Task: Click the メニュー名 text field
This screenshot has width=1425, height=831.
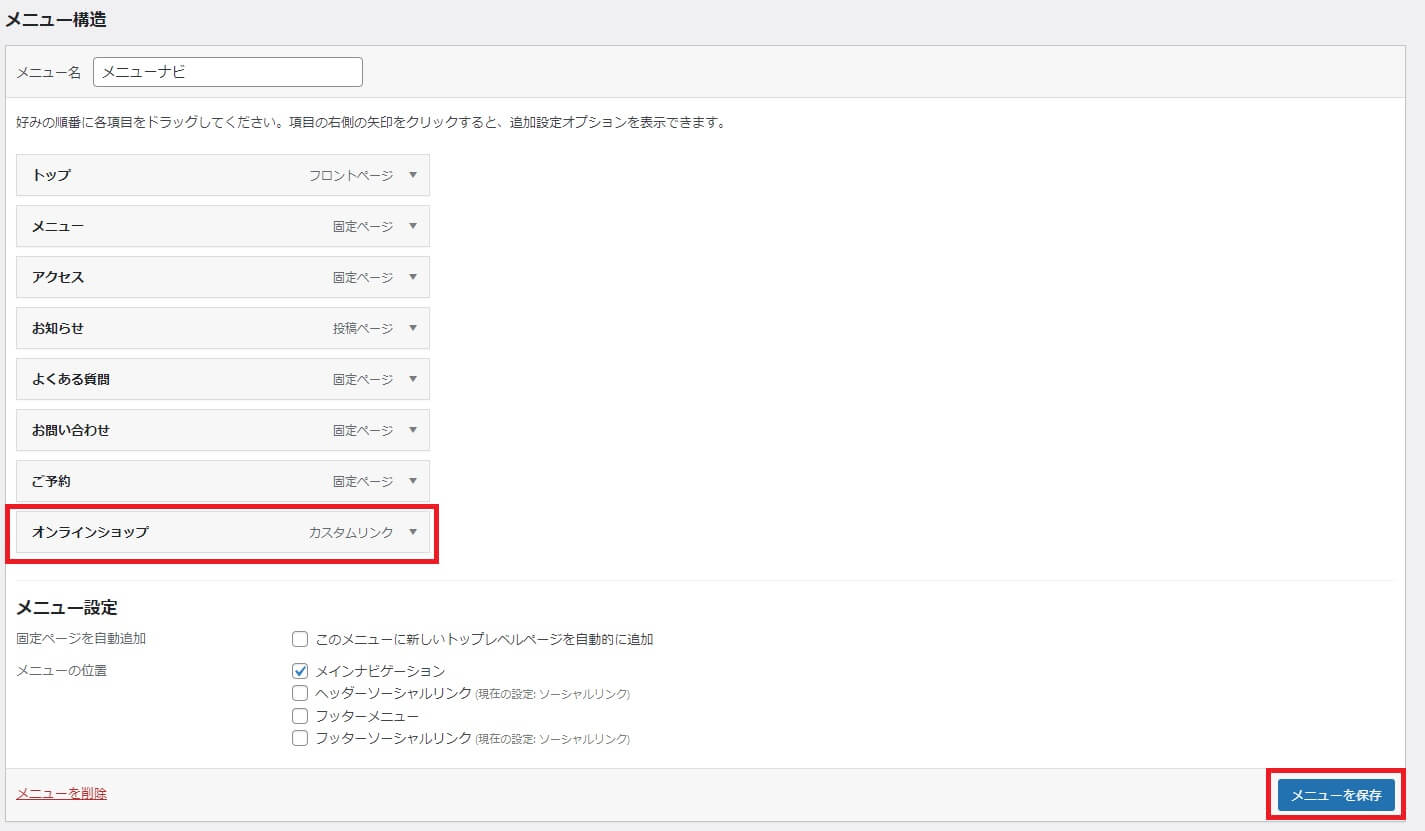Action: tap(227, 72)
